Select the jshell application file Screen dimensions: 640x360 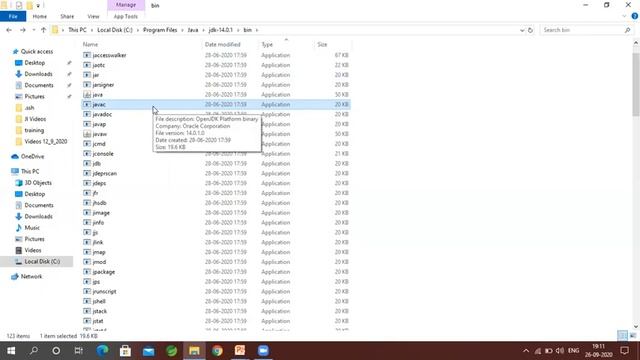click(x=99, y=301)
